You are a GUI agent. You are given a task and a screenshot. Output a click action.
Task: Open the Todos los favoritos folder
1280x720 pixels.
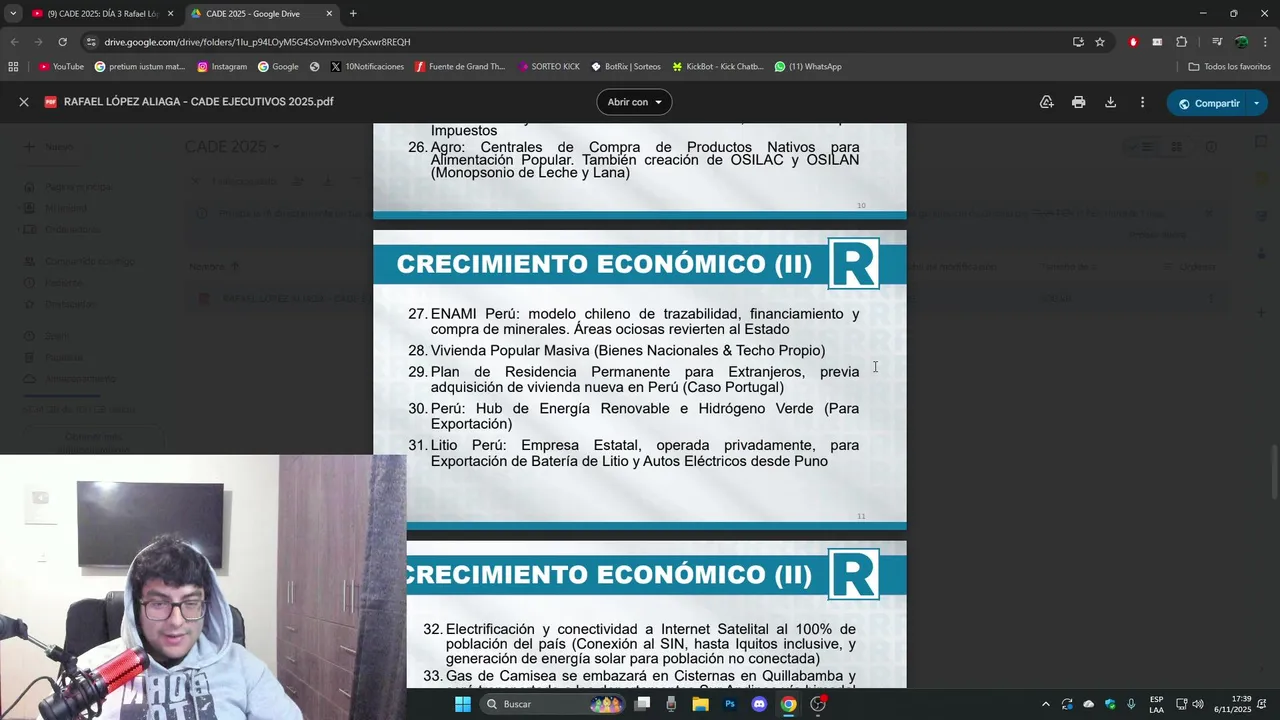tap(1229, 67)
